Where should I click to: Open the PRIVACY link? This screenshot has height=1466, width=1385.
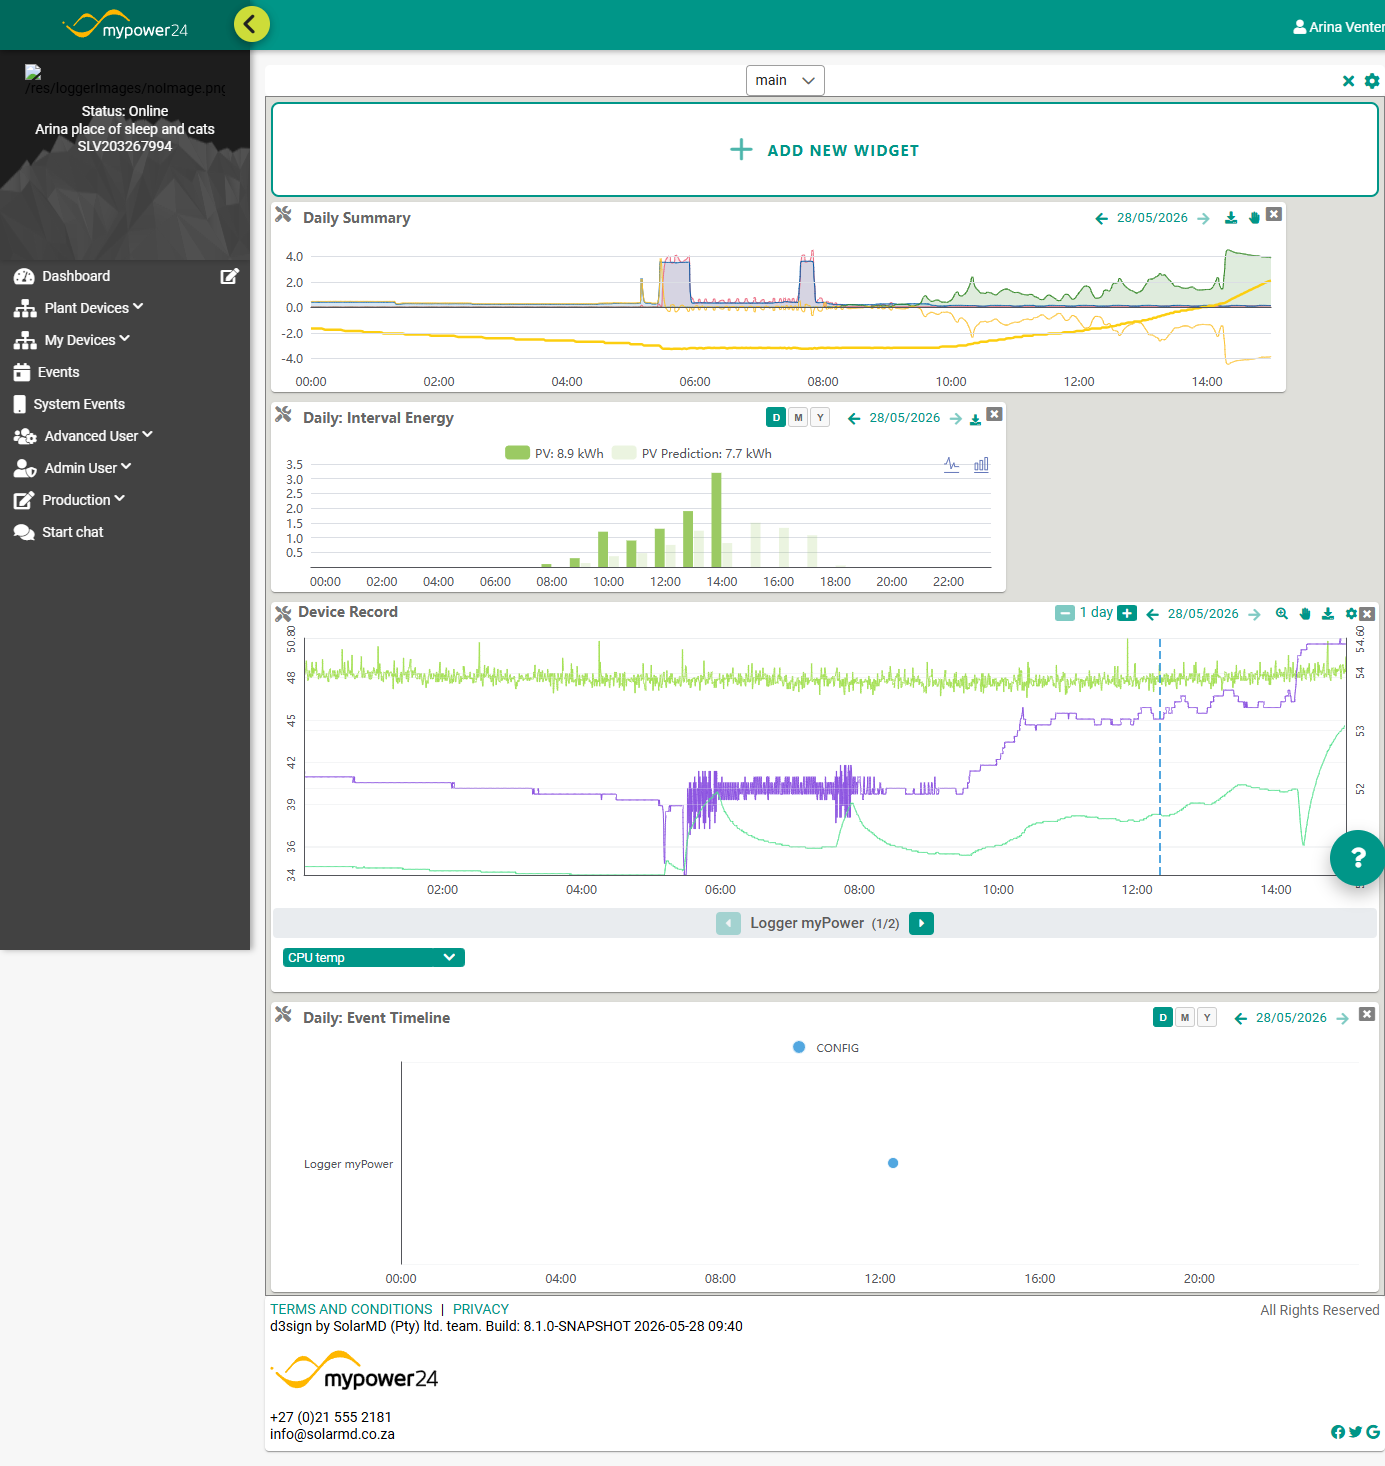(481, 1309)
